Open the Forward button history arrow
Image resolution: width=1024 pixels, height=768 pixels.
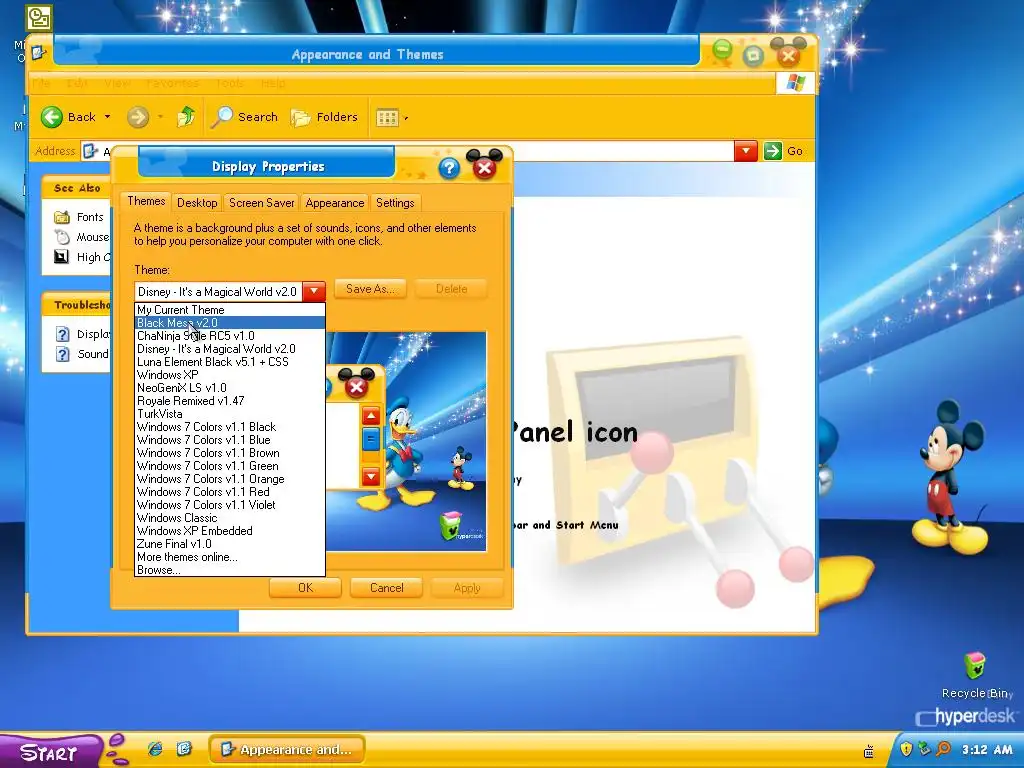click(160, 118)
